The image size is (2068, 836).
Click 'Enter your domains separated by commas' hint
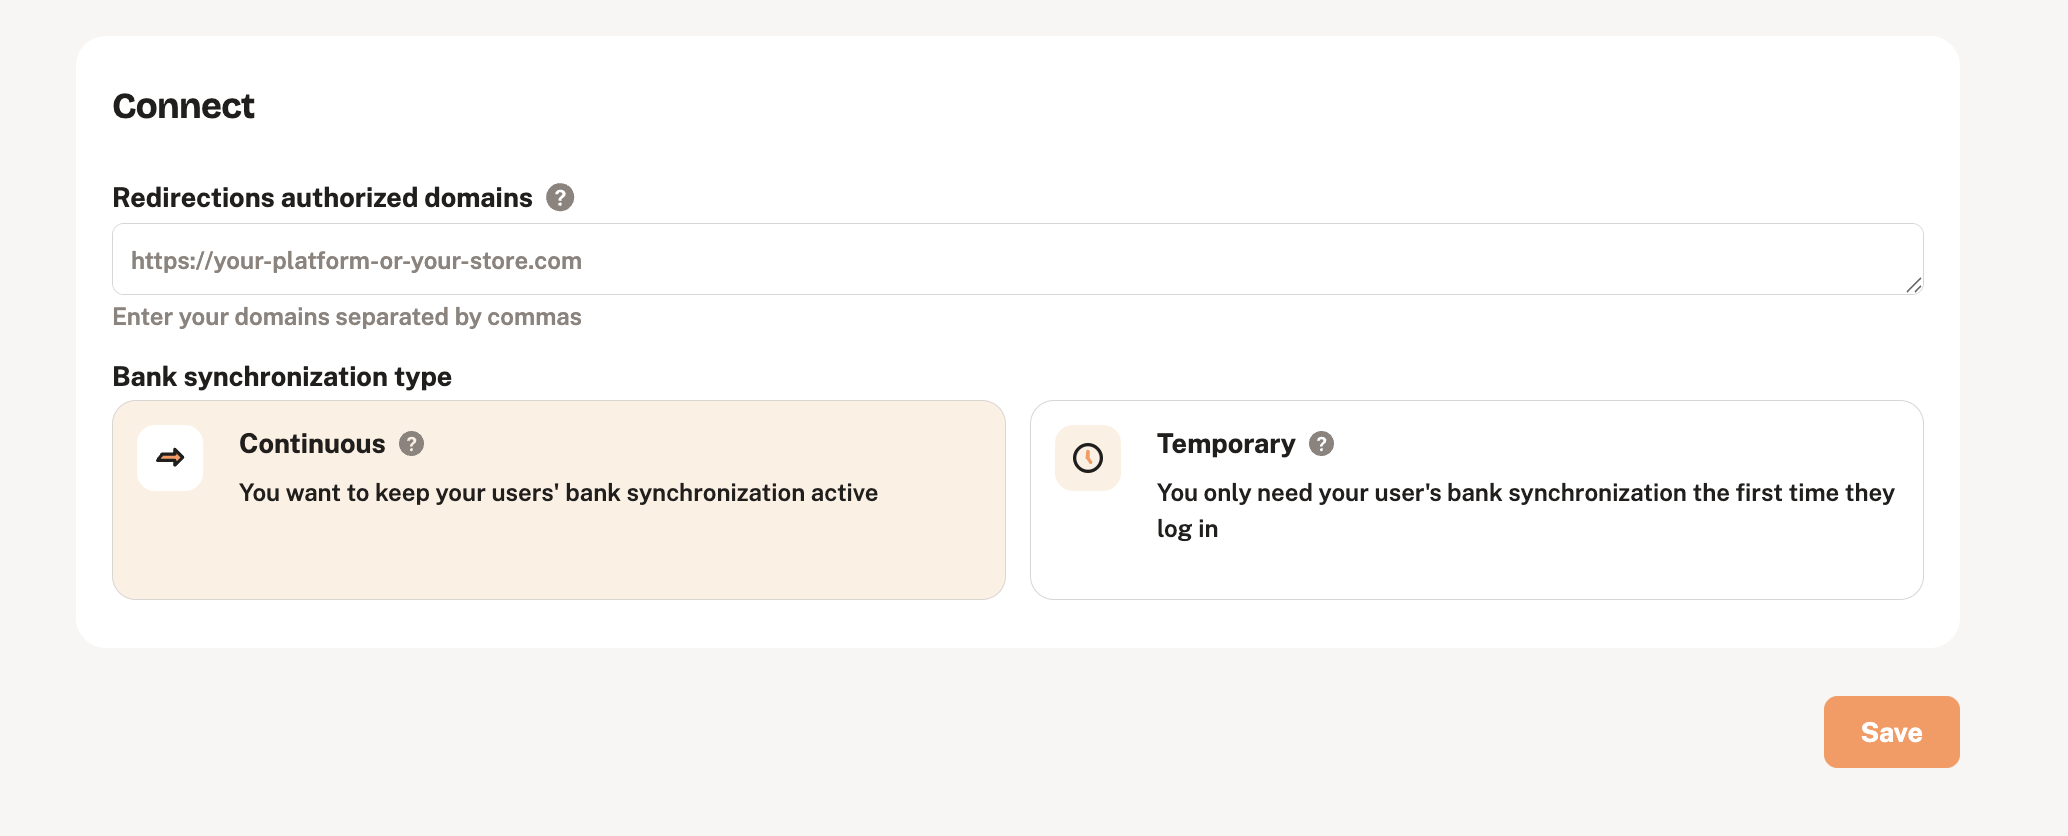pyautogui.click(x=347, y=317)
